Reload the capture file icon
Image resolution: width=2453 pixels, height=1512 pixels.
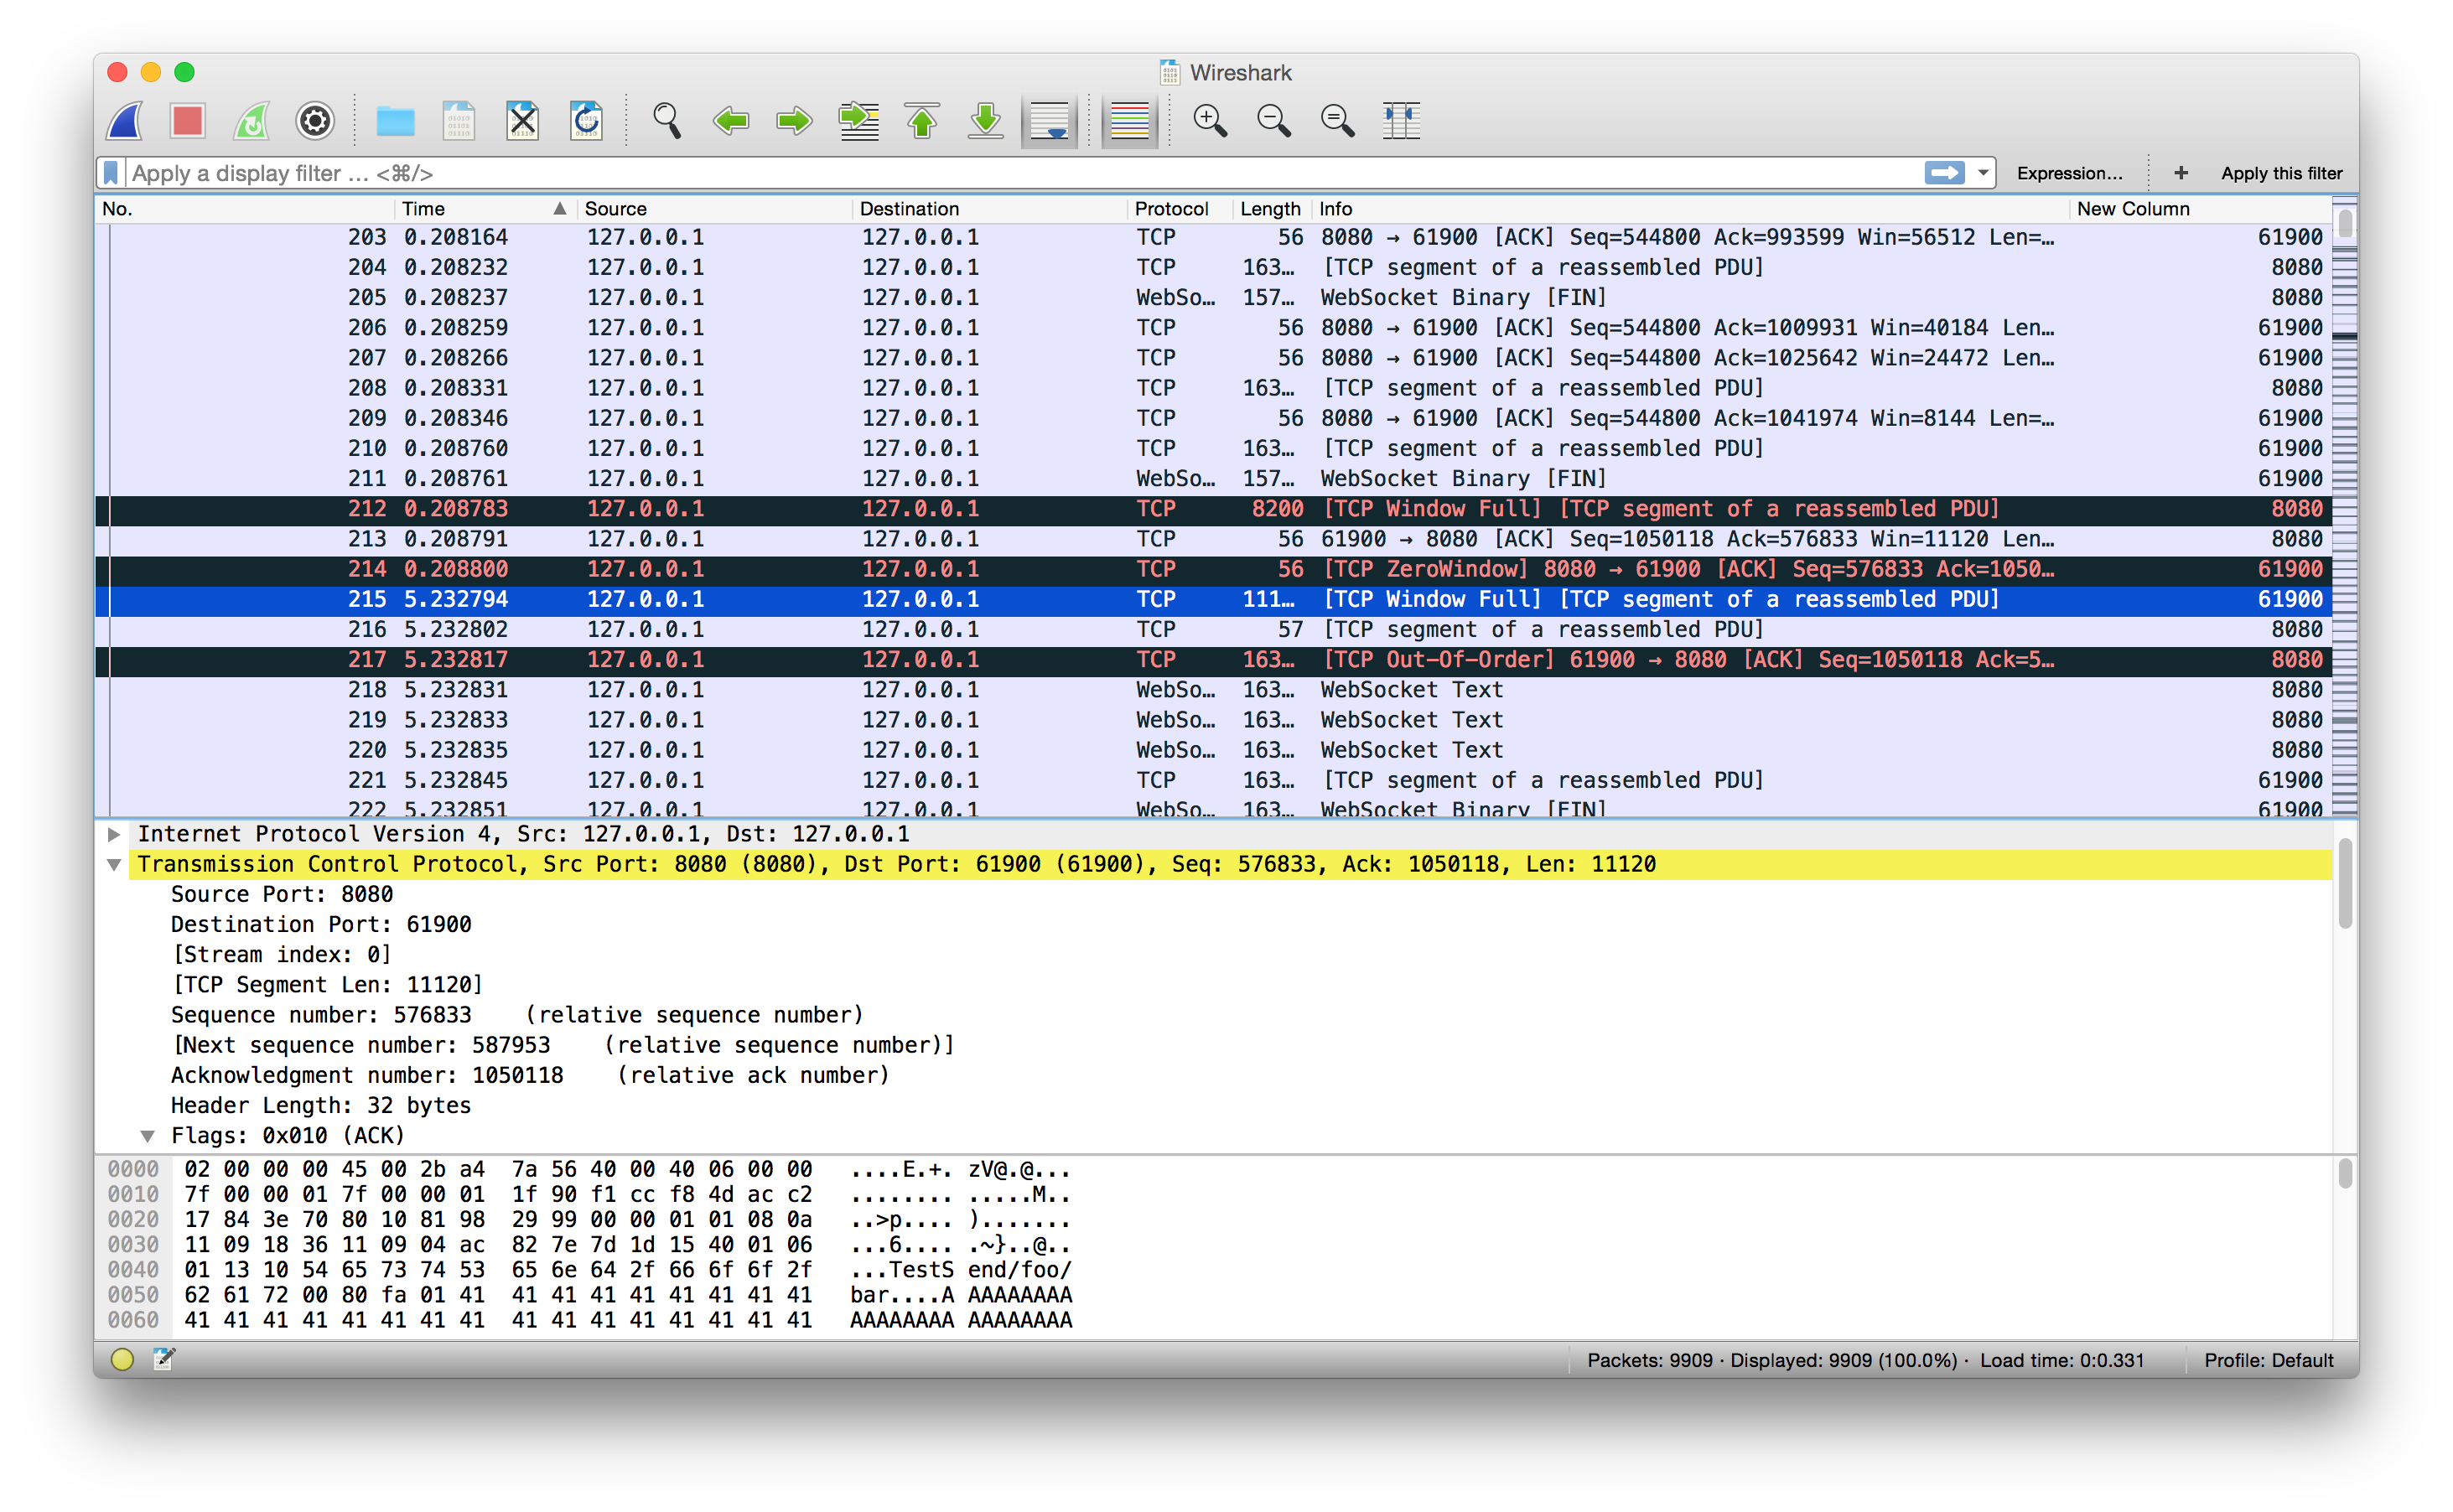pos(586,121)
